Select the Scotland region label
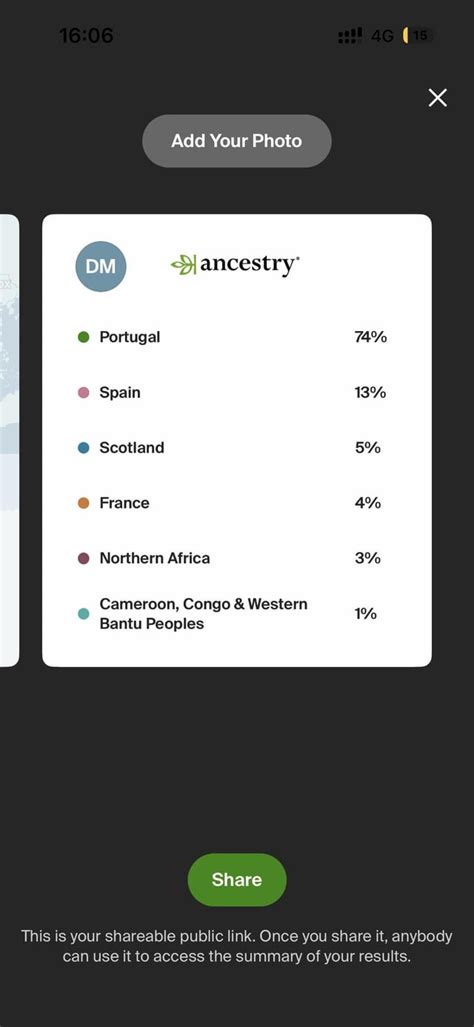 pos(132,448)
